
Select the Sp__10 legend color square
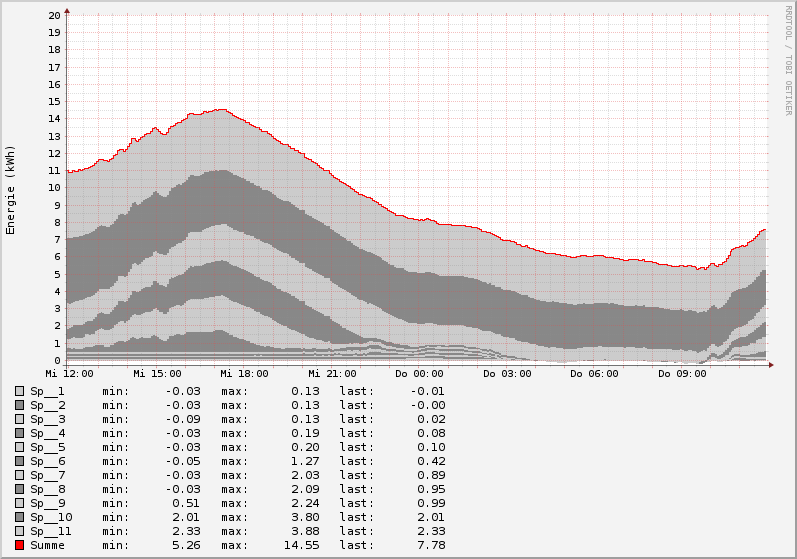(x=19, y=517)
